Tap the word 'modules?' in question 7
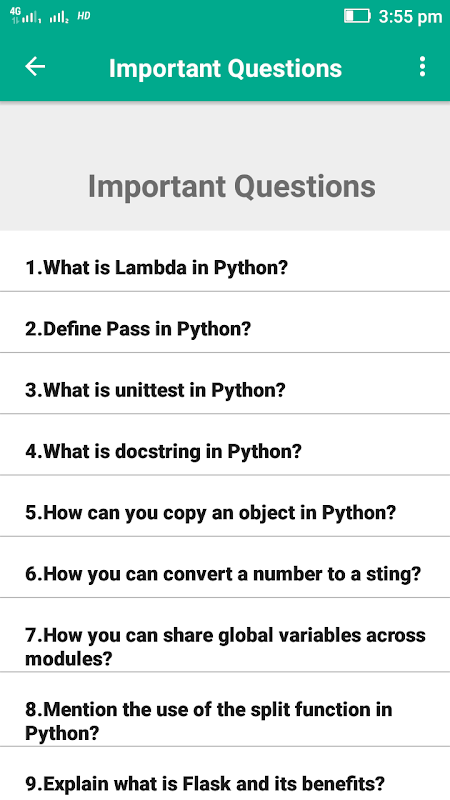Image resolution: width=450 pixels, height=800 pixels. point(68,658)
